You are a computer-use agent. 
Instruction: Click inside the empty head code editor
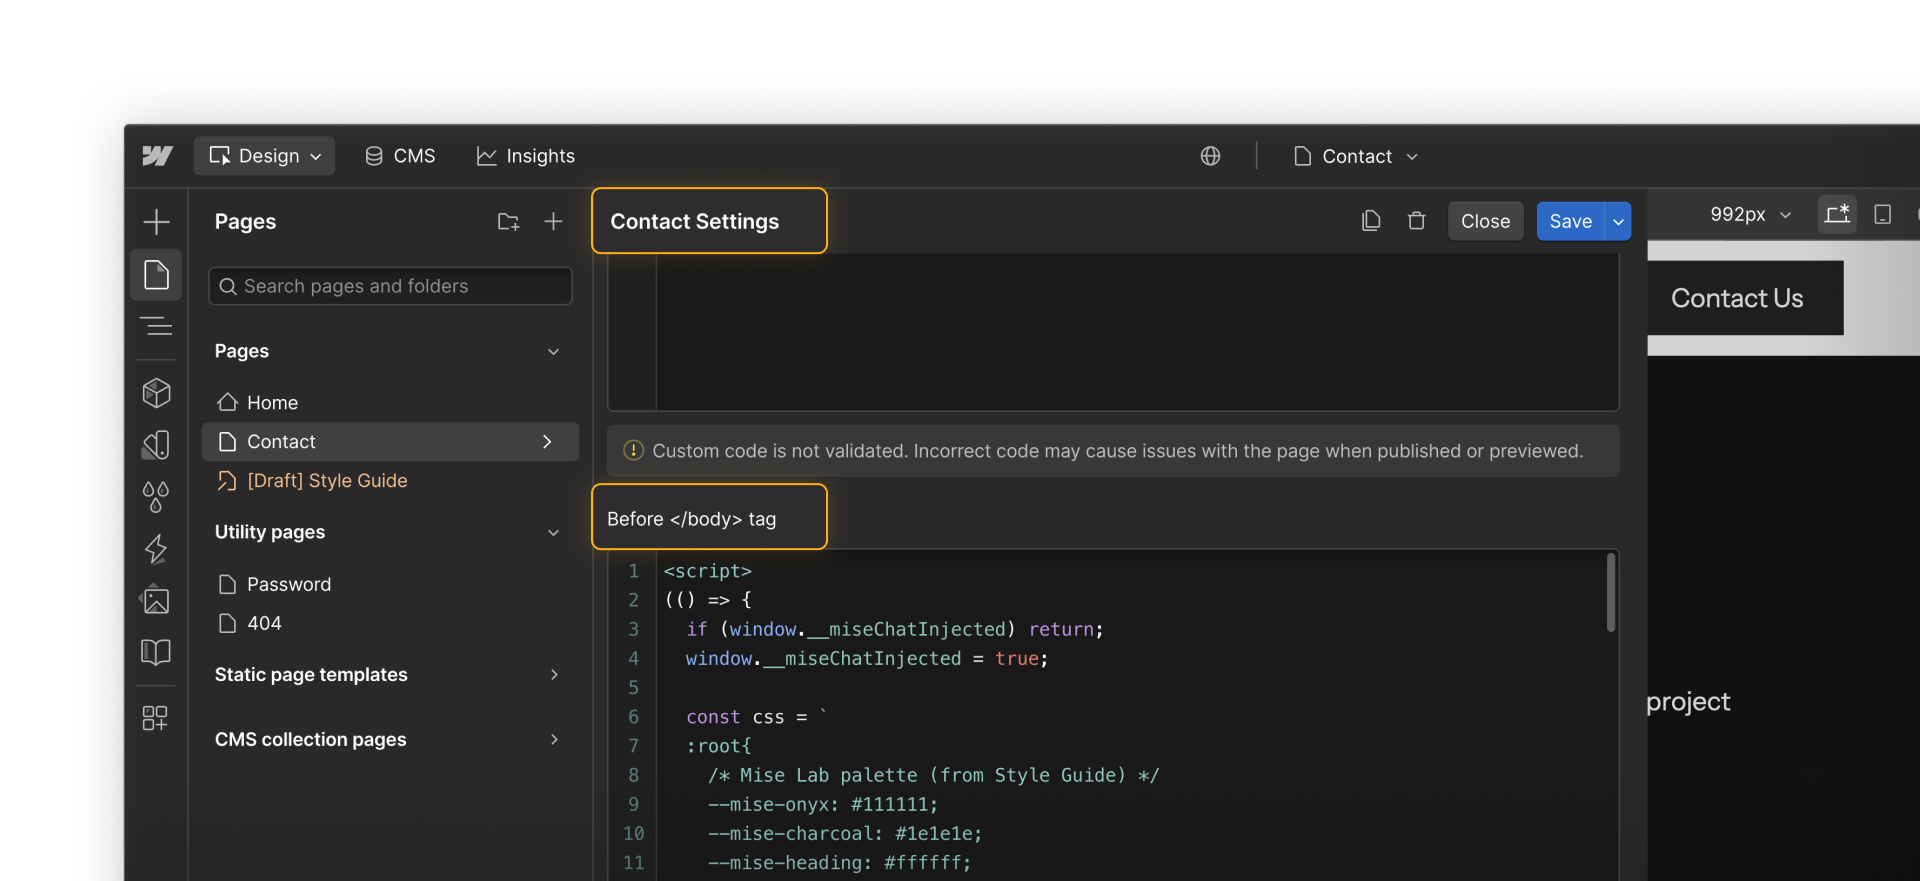click(1137, 330)
